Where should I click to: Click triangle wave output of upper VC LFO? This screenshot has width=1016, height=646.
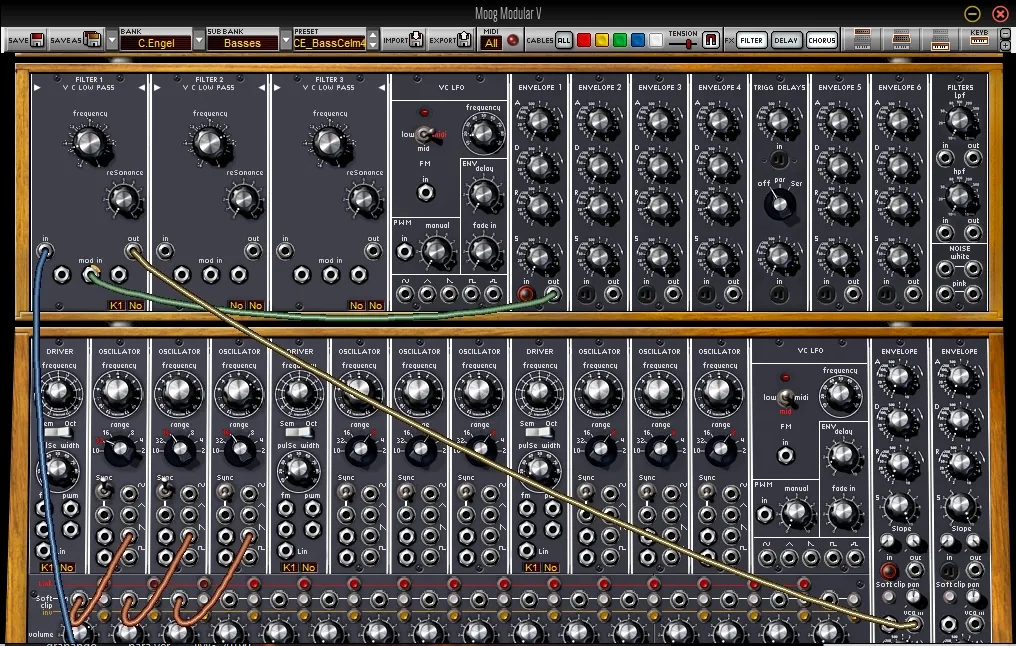pyautogui.click(x=427, y=294)
